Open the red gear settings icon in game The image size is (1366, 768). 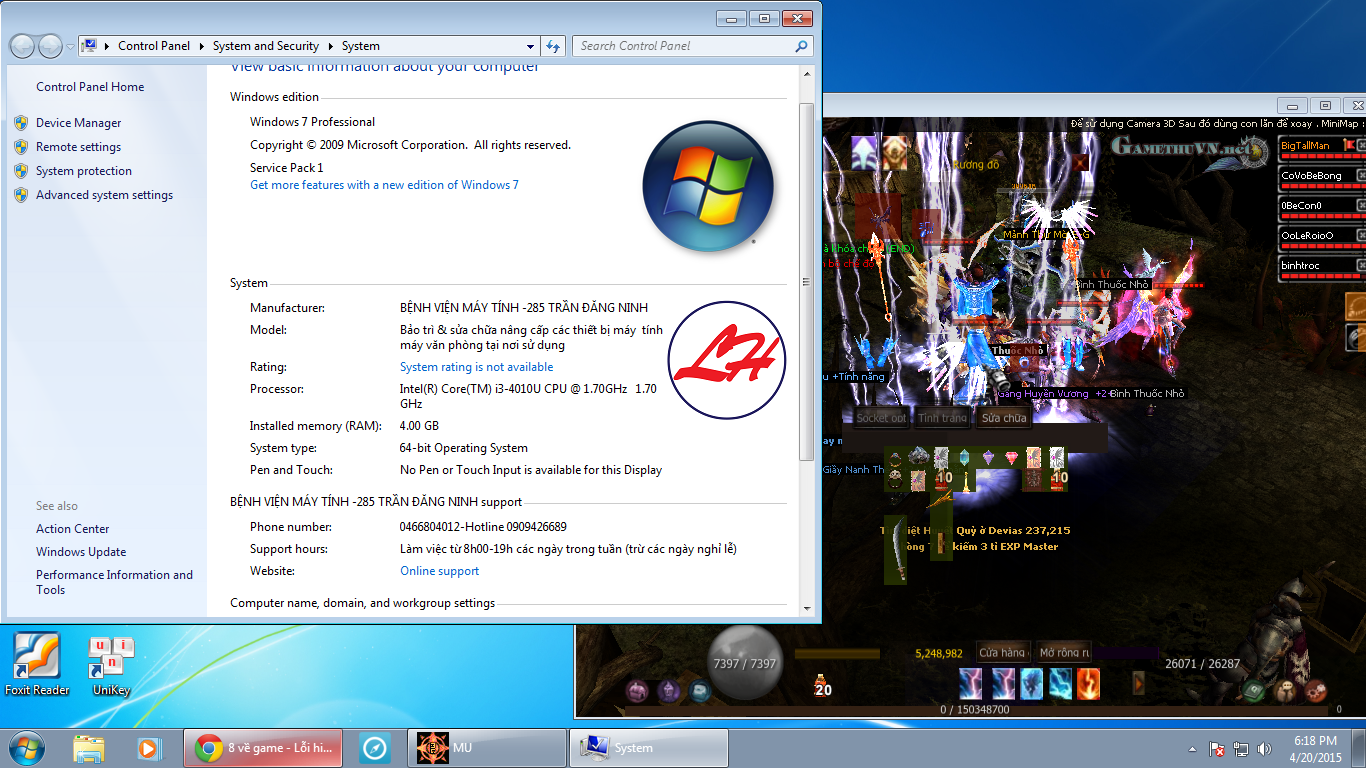click(1316, 689)
